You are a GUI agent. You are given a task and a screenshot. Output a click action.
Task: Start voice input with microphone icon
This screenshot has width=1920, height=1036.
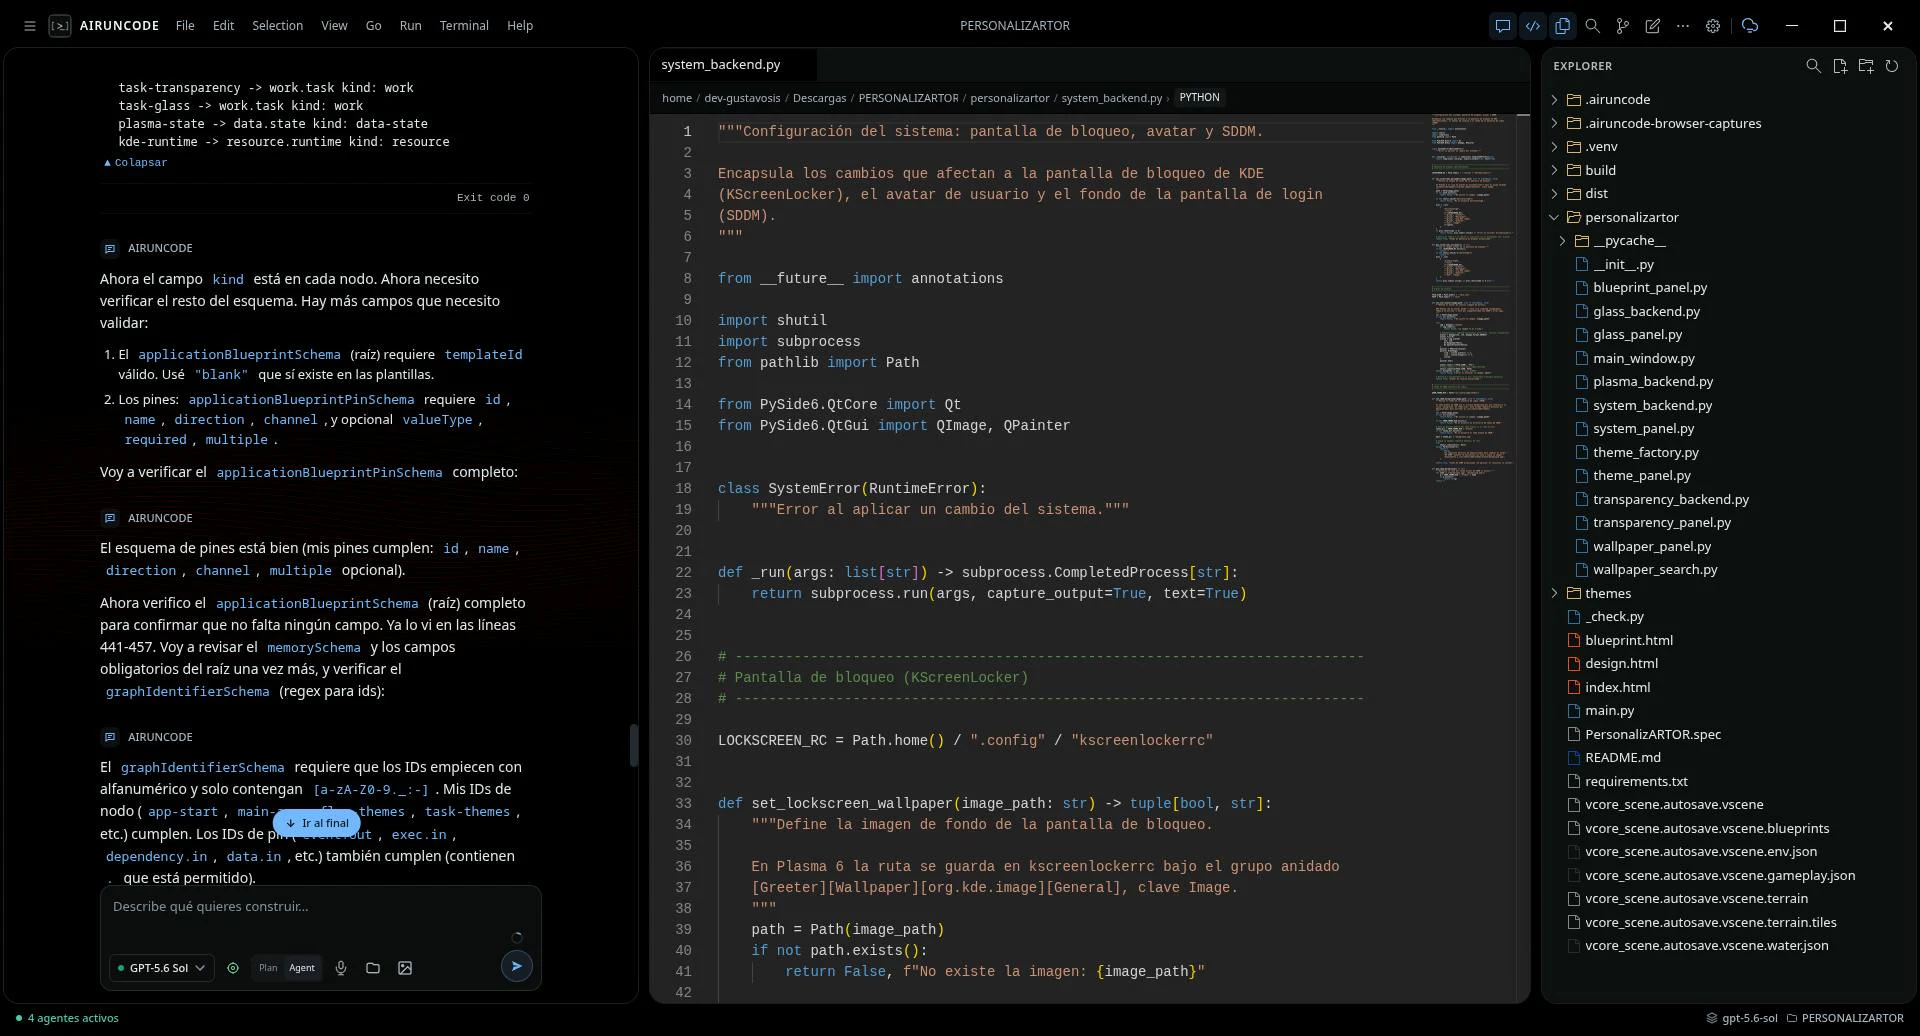341,968
